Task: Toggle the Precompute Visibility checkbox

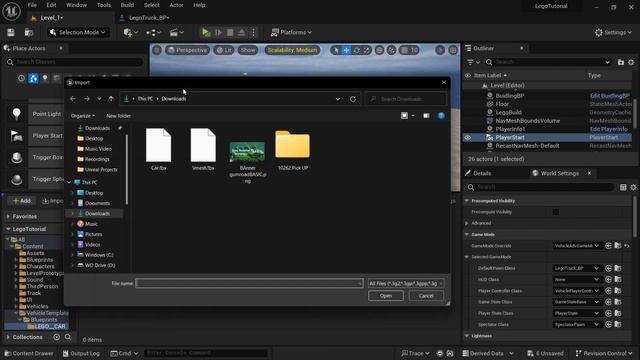Action: point(556,212)
